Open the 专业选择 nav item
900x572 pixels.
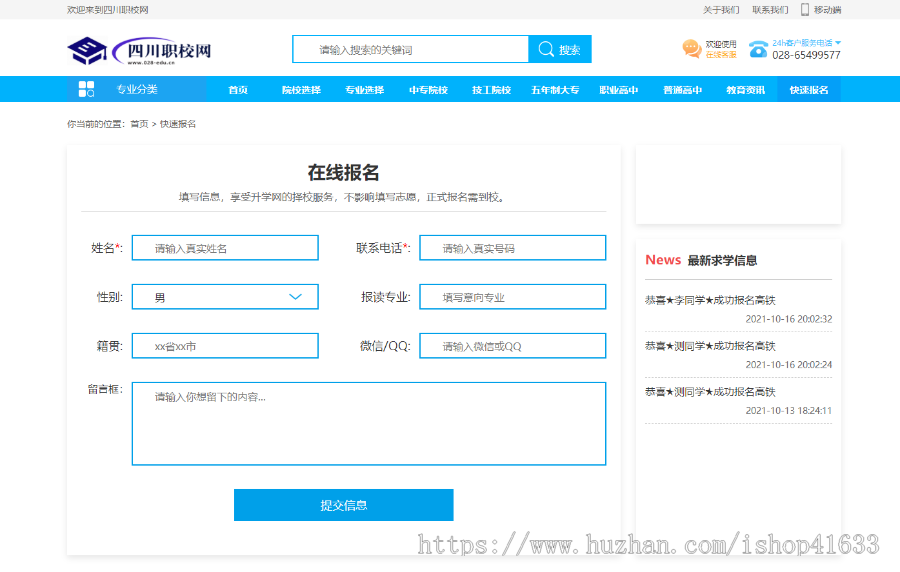tap(364, 90)
